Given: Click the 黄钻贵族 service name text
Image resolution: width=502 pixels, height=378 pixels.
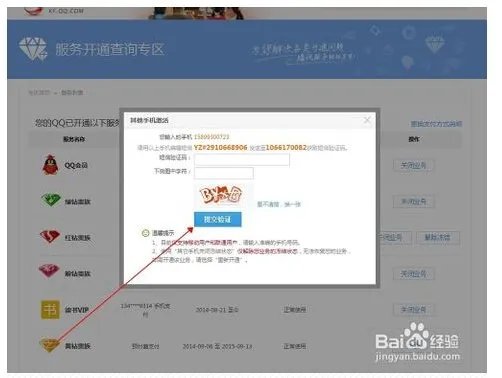Looking at the screenshot, I should click(78, 346).
